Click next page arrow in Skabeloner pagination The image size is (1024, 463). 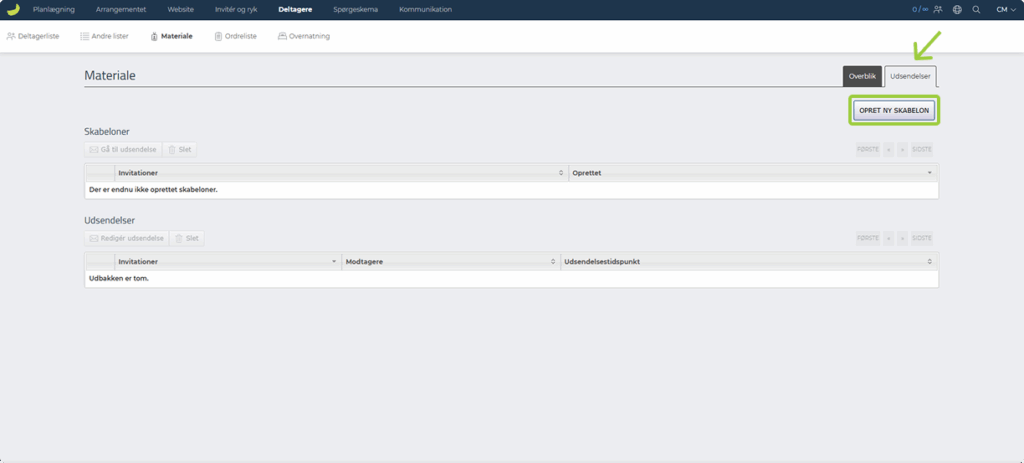[x=902, y=150]
